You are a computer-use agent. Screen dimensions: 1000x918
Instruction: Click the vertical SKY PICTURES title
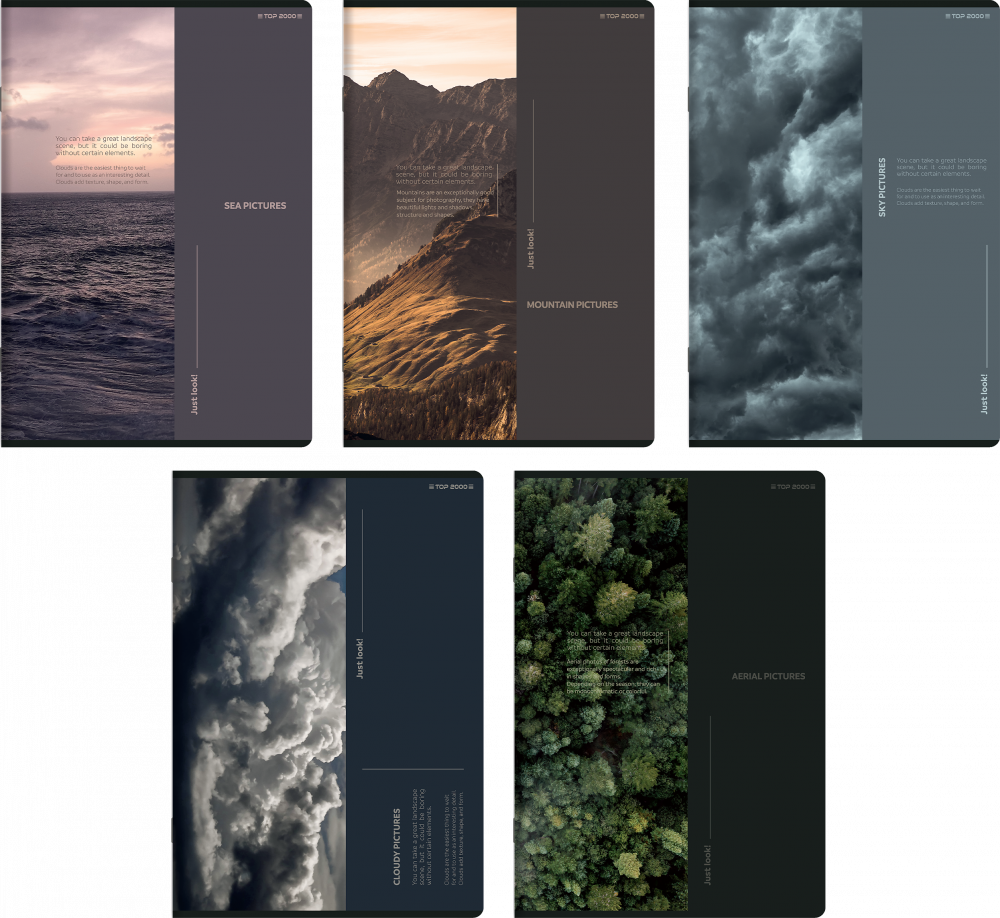[882, 187]
